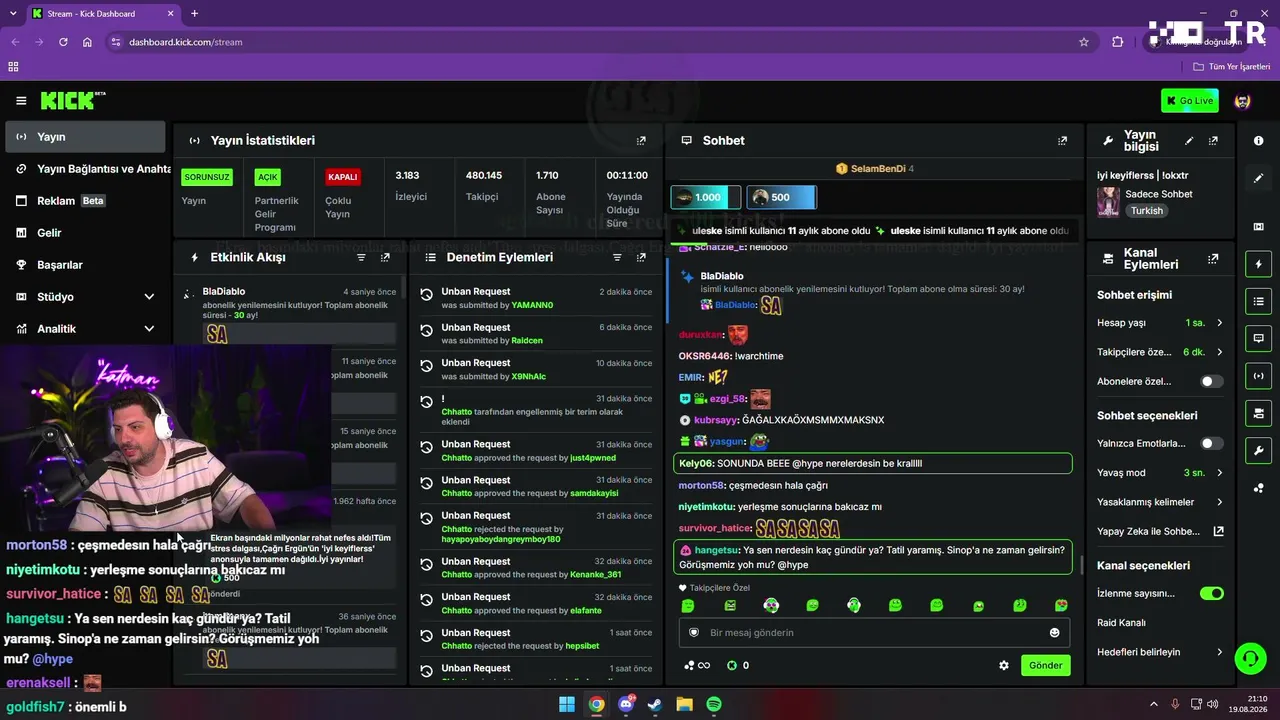
Task: Pop out the Denetim Eylemleri panel
Action: pos(641,257)
